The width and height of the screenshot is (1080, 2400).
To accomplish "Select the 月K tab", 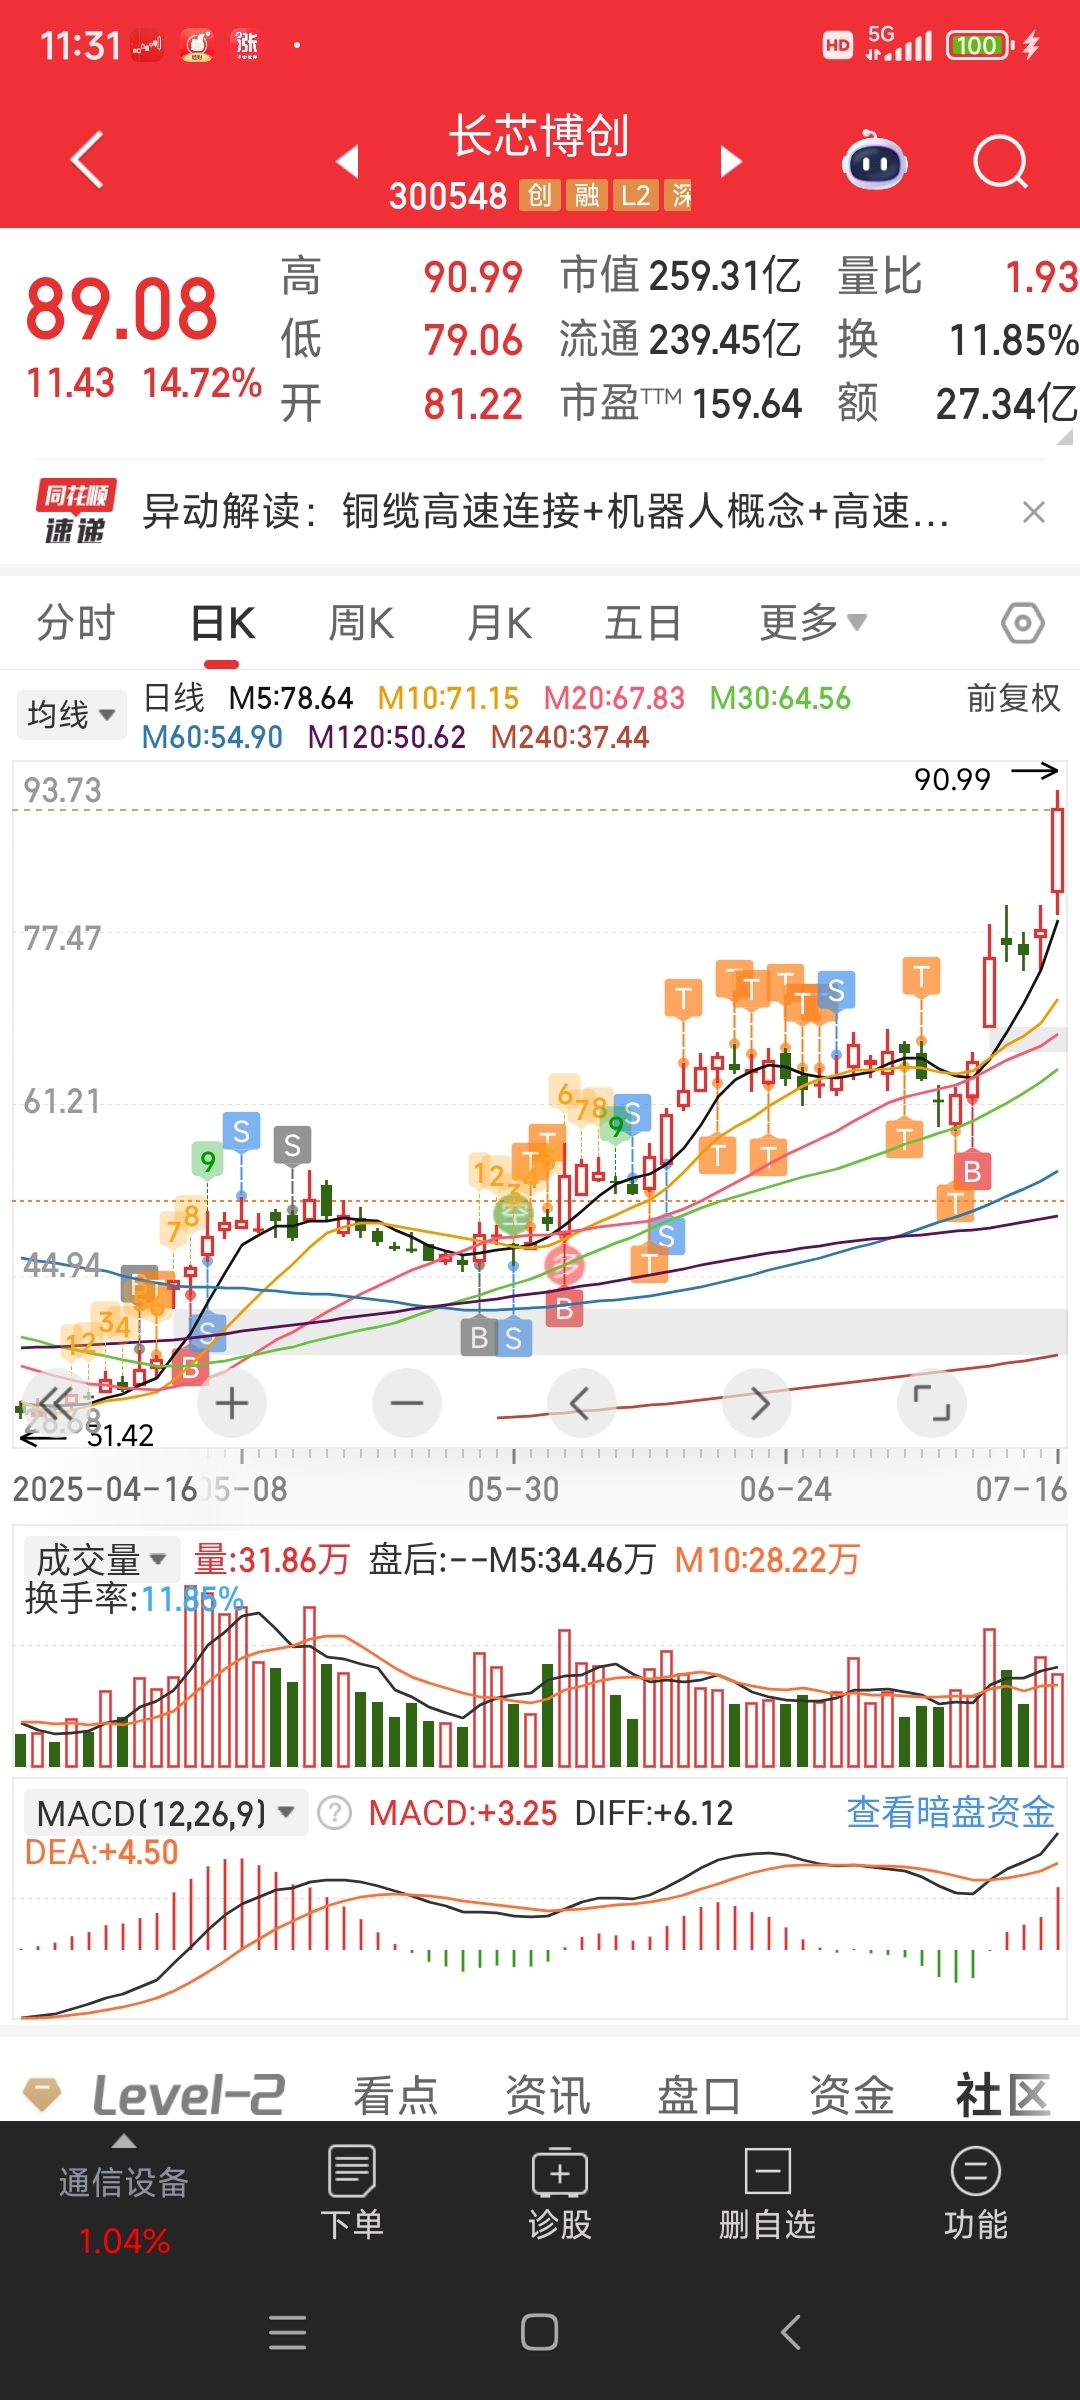I will [499, 623].
